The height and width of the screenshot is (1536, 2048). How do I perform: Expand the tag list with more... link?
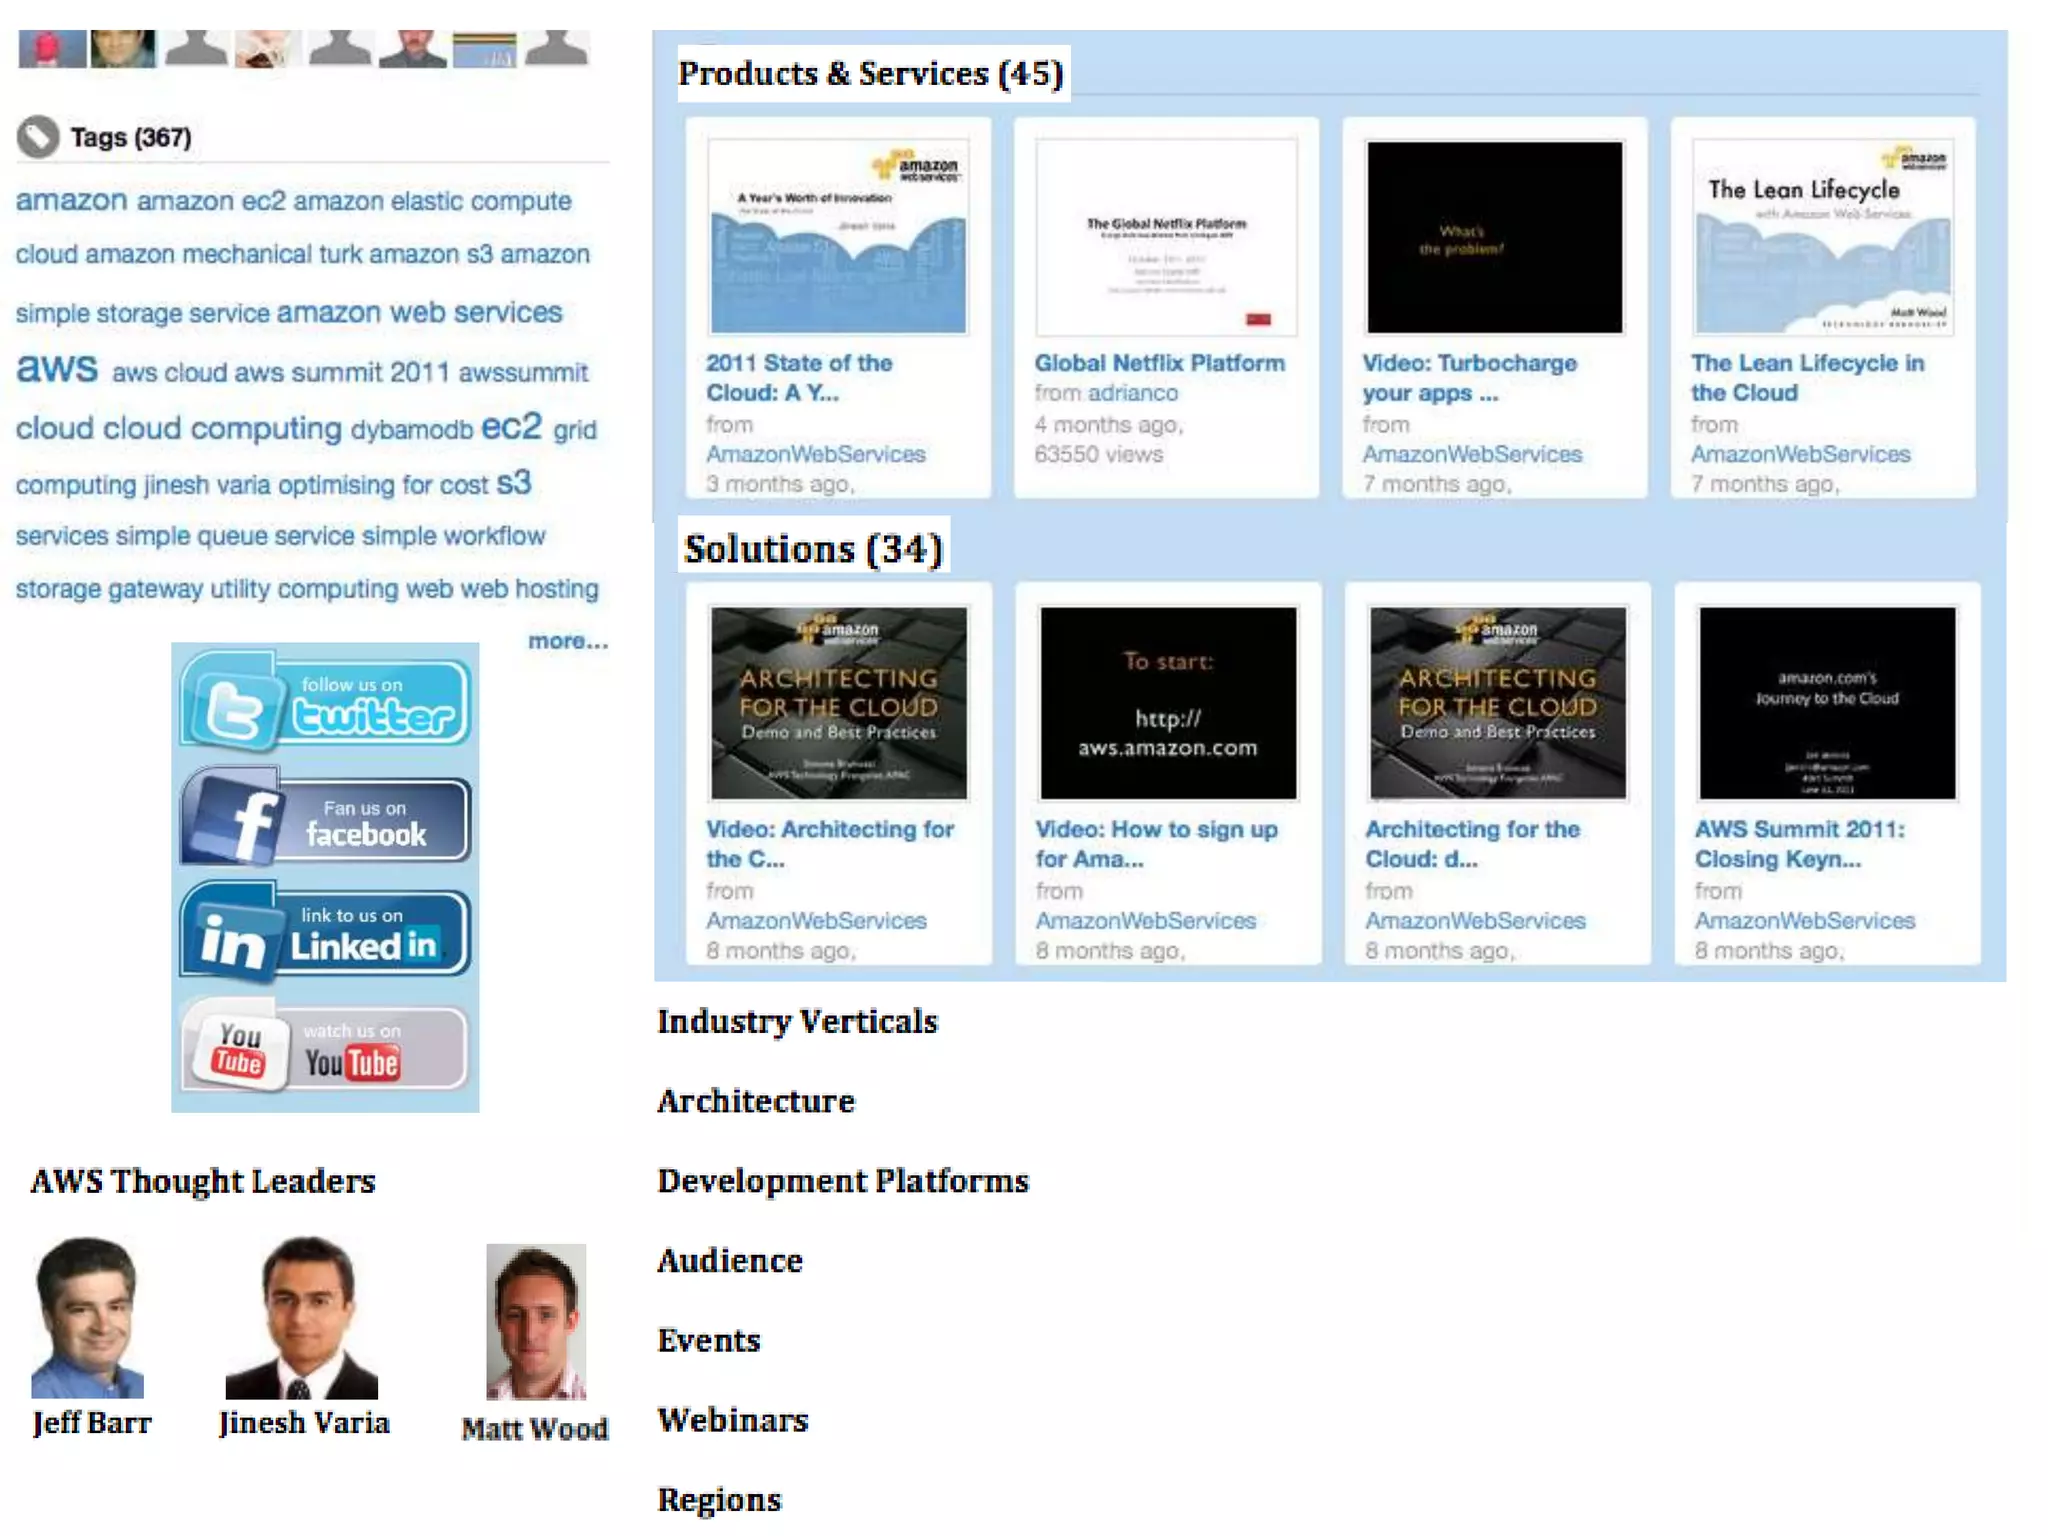pos(567,641)
